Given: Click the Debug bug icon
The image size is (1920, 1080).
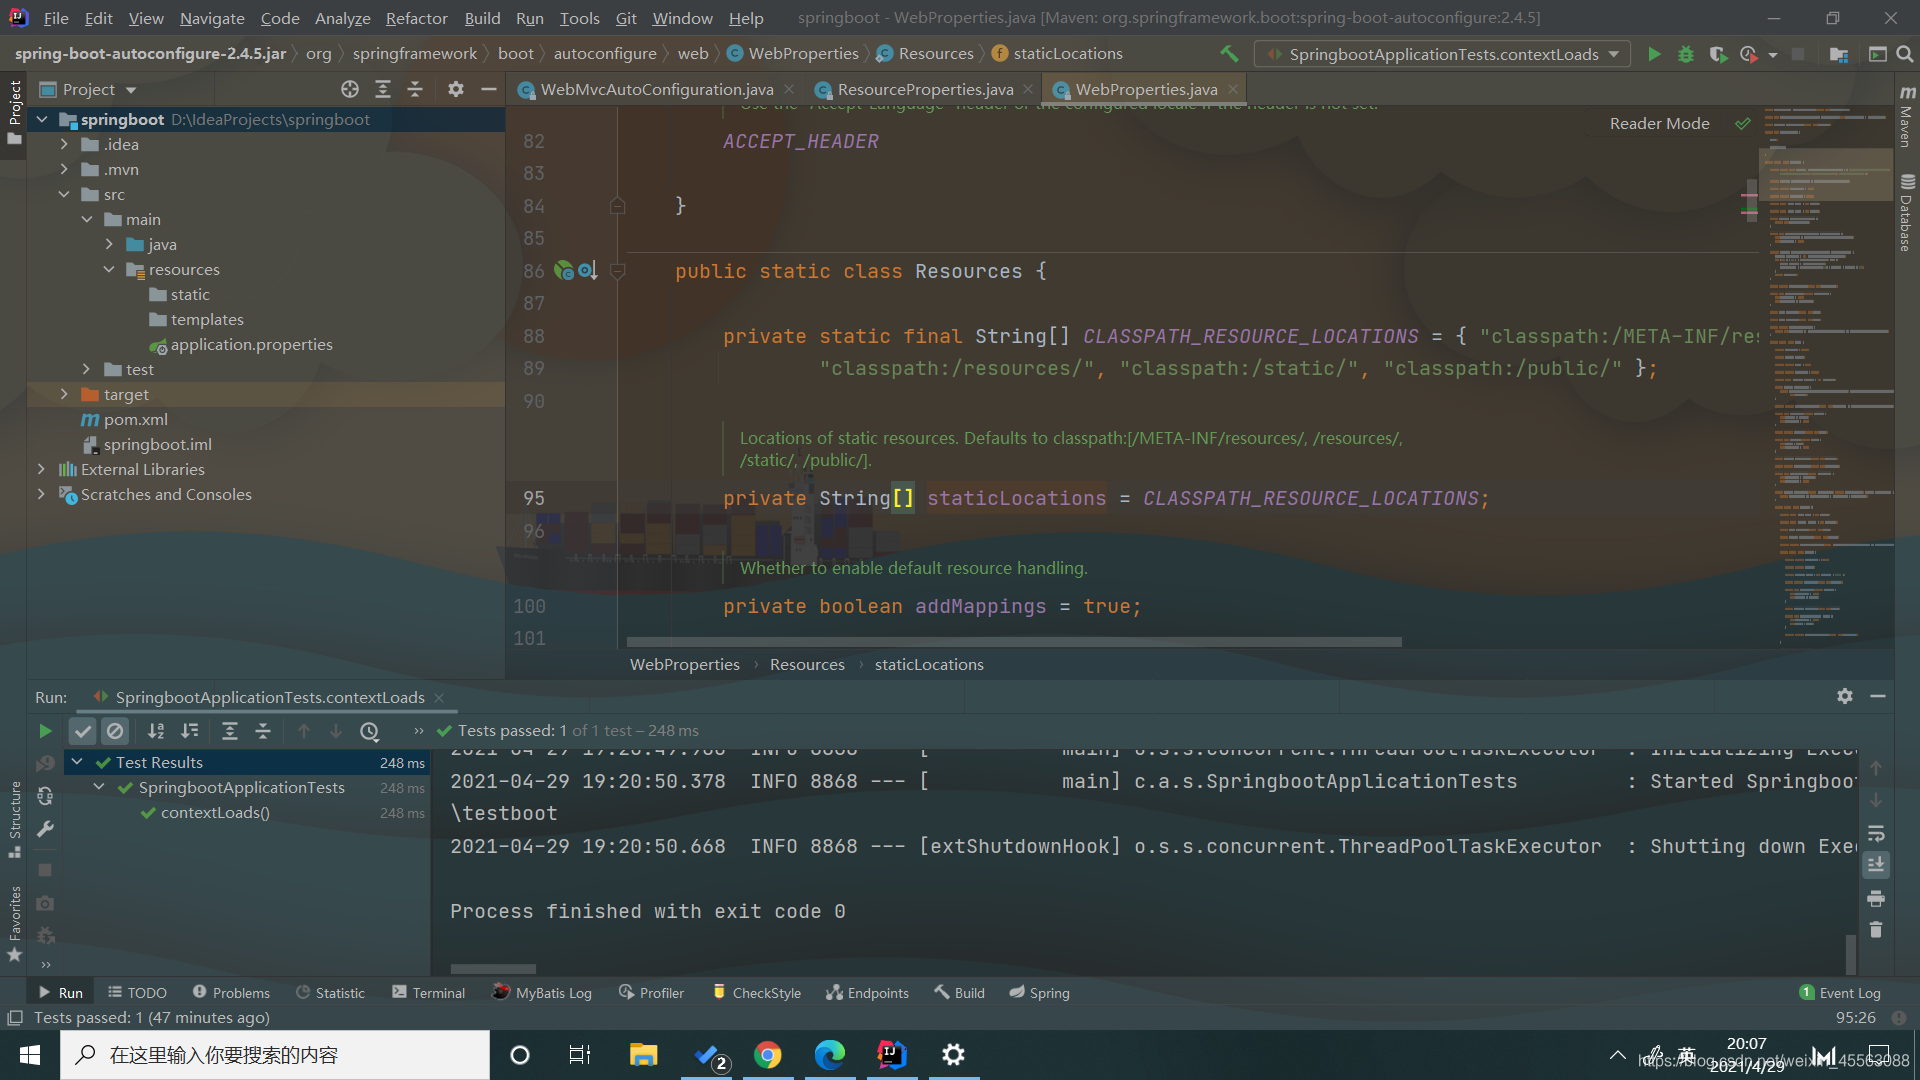Looking at the screenshot, I should (1686, 54).
